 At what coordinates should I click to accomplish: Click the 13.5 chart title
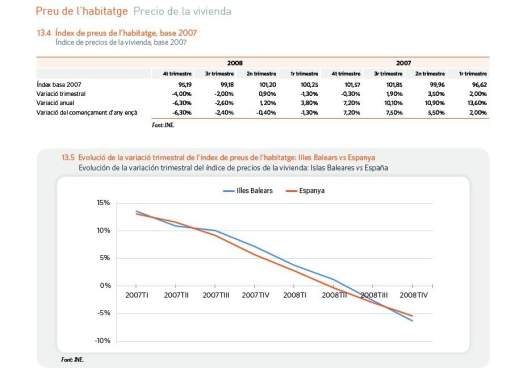pyautogui.click(x=218, y=157)
